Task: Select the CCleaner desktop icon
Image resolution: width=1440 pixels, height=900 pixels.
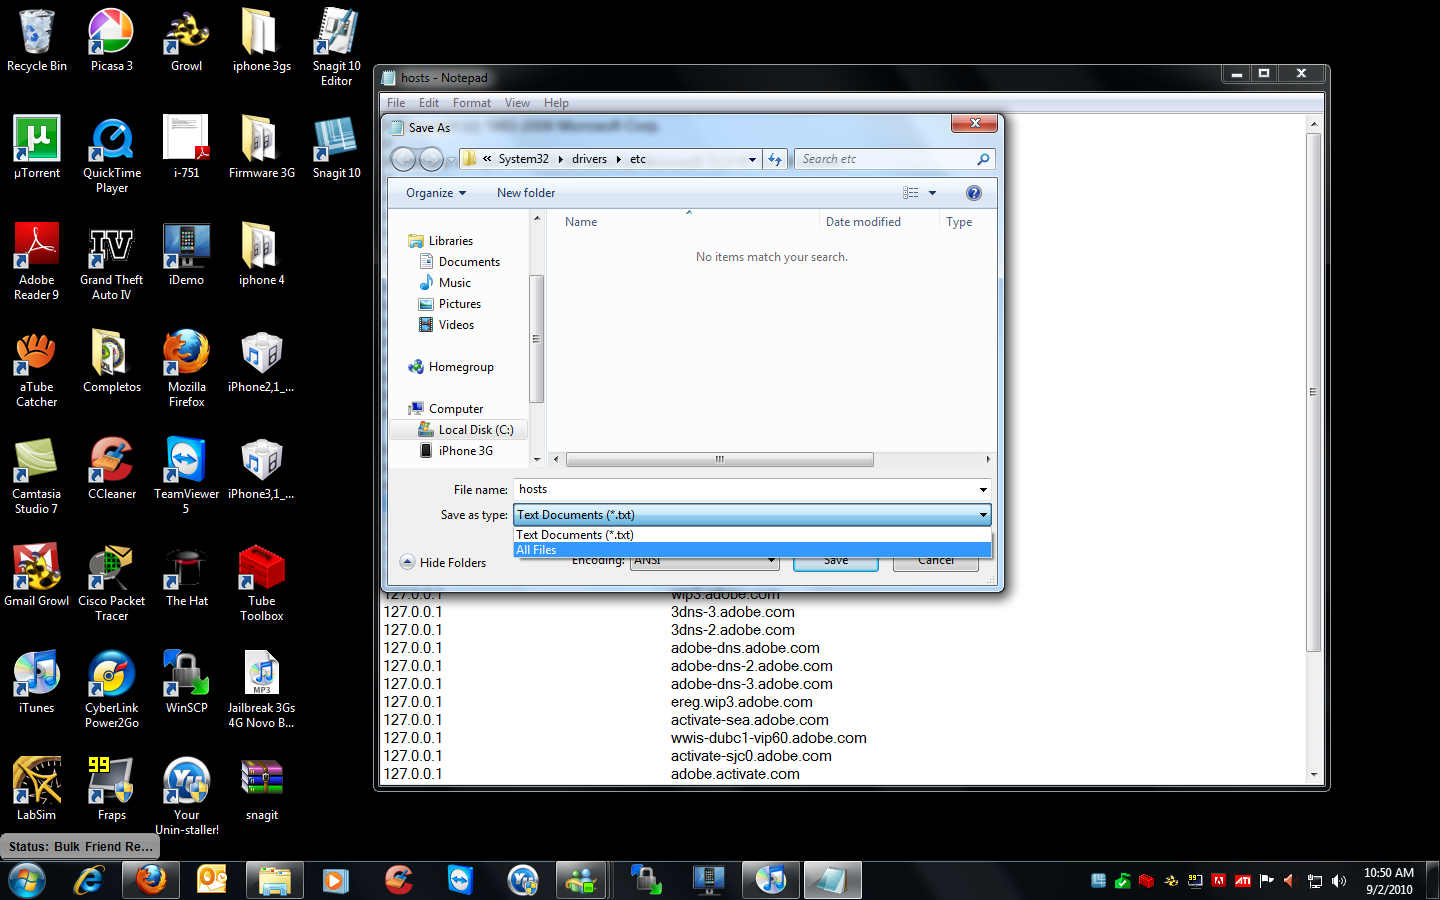Action: 112,468
